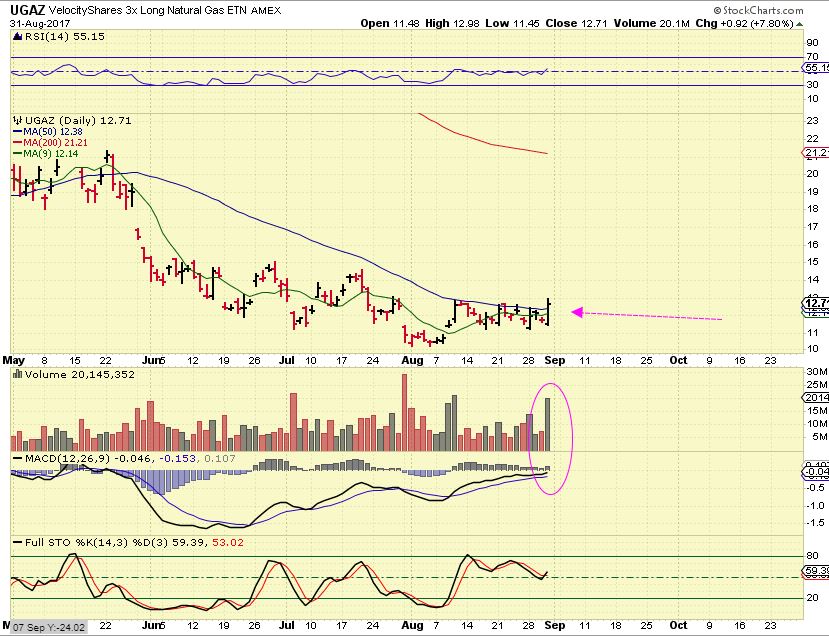Click the 80 stochastic scale label
This screenshot has width=829, height=636.
(x=813, y=556)
